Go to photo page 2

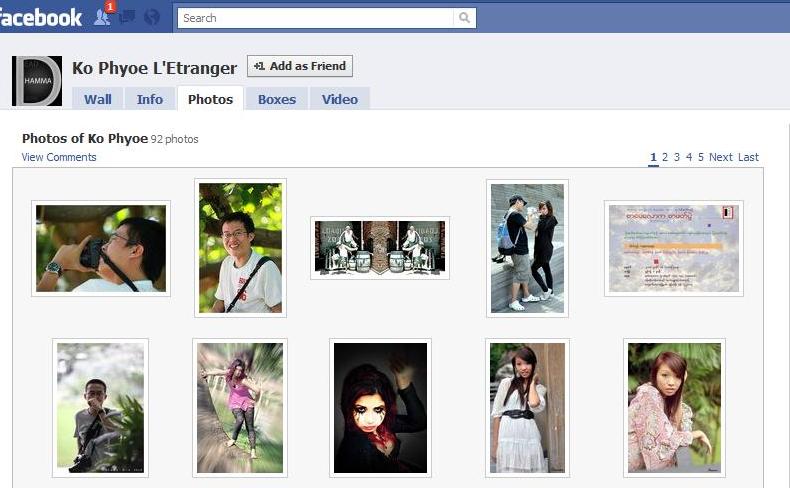665,157
